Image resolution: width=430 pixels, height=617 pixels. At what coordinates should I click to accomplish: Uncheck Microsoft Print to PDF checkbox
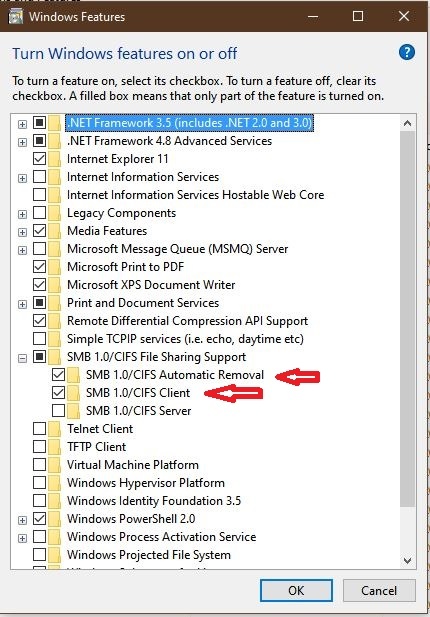click(39, 266)
